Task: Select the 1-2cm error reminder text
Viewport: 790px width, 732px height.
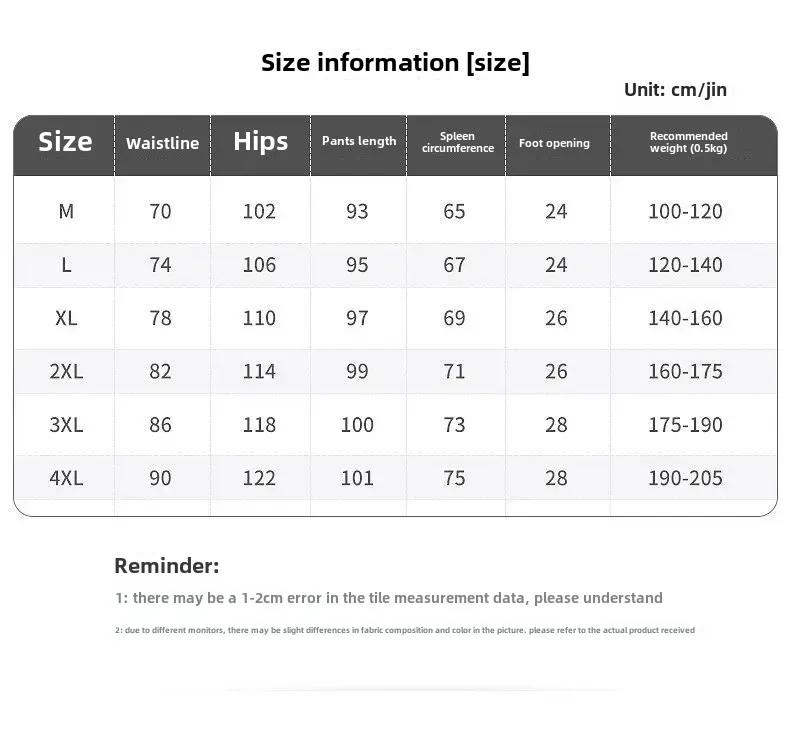Action: coord(388,598)
